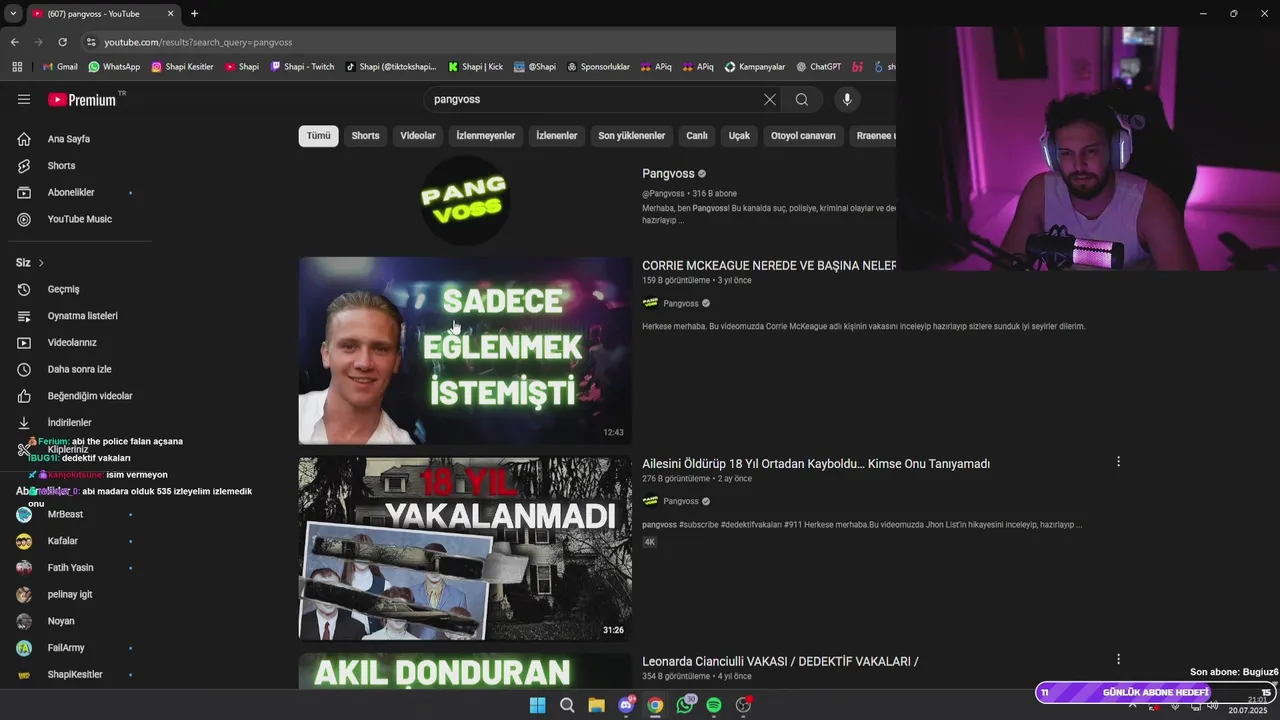Viewport: 1280px width, 720px height.
Task: Run search with magnifier button
Action: point(801,99)
